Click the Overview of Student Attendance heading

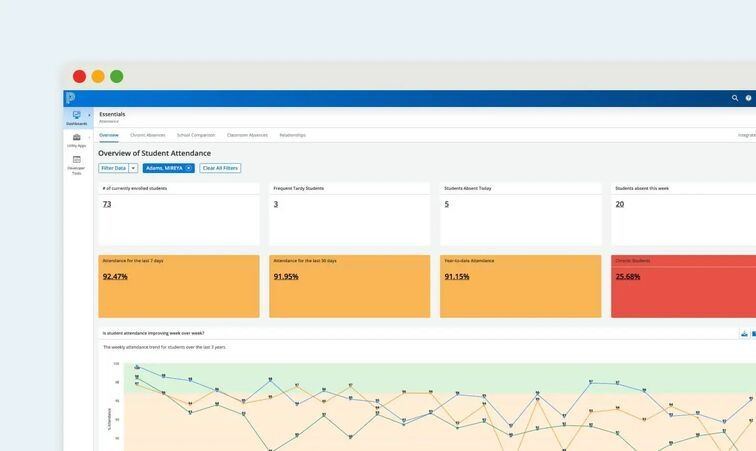(x=154, y=153)
